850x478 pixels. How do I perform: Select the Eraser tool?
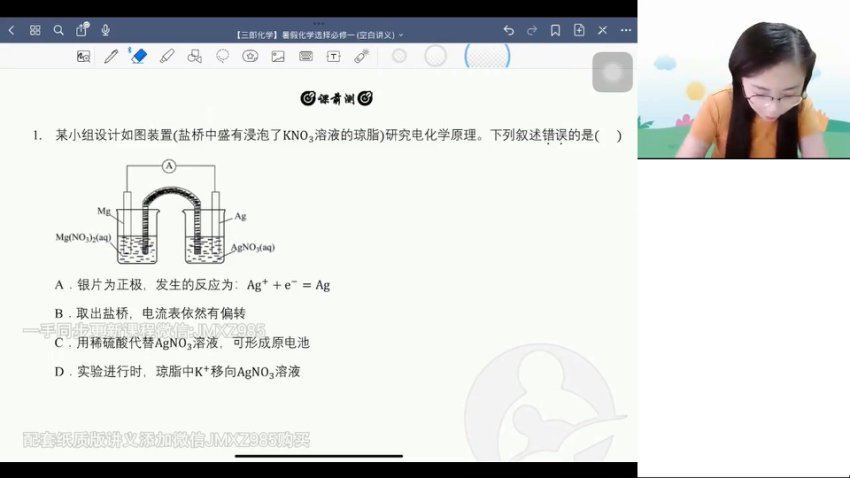[x=139, y=56]
